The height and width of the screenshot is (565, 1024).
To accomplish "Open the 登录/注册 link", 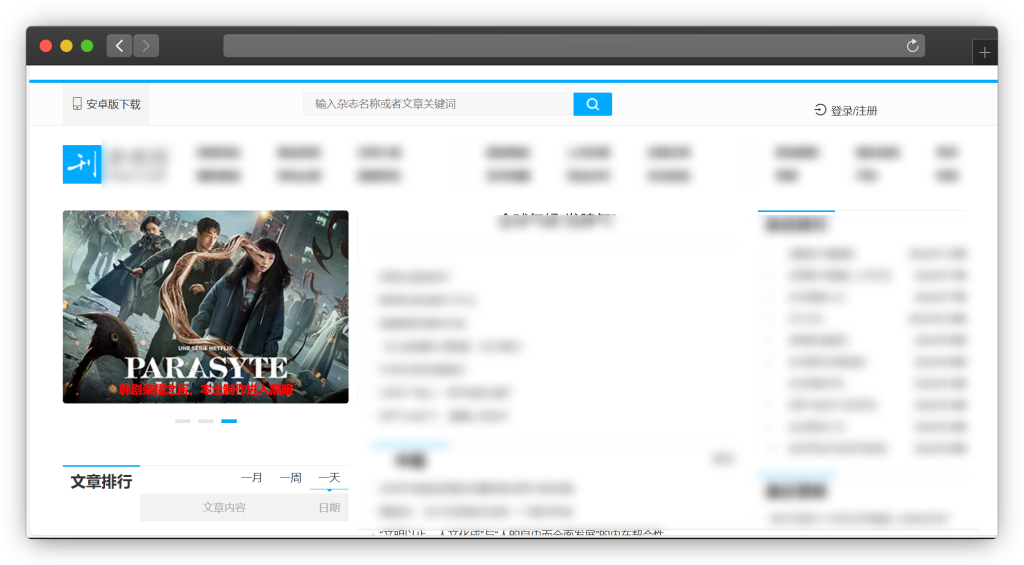I will [854, 111].
